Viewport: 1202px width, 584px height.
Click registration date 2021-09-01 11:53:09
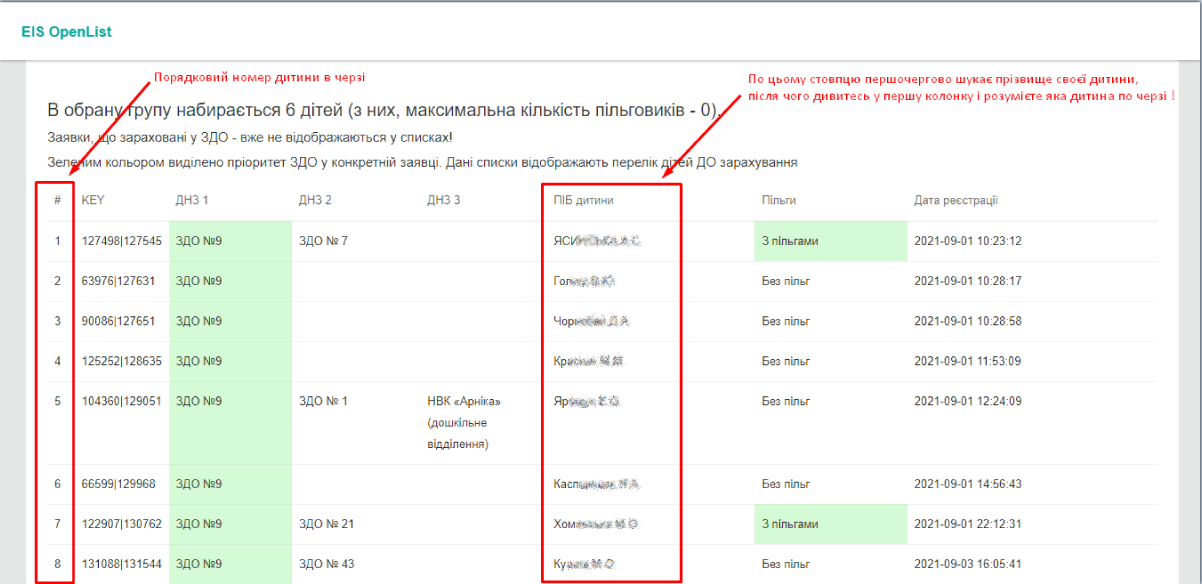967,361
